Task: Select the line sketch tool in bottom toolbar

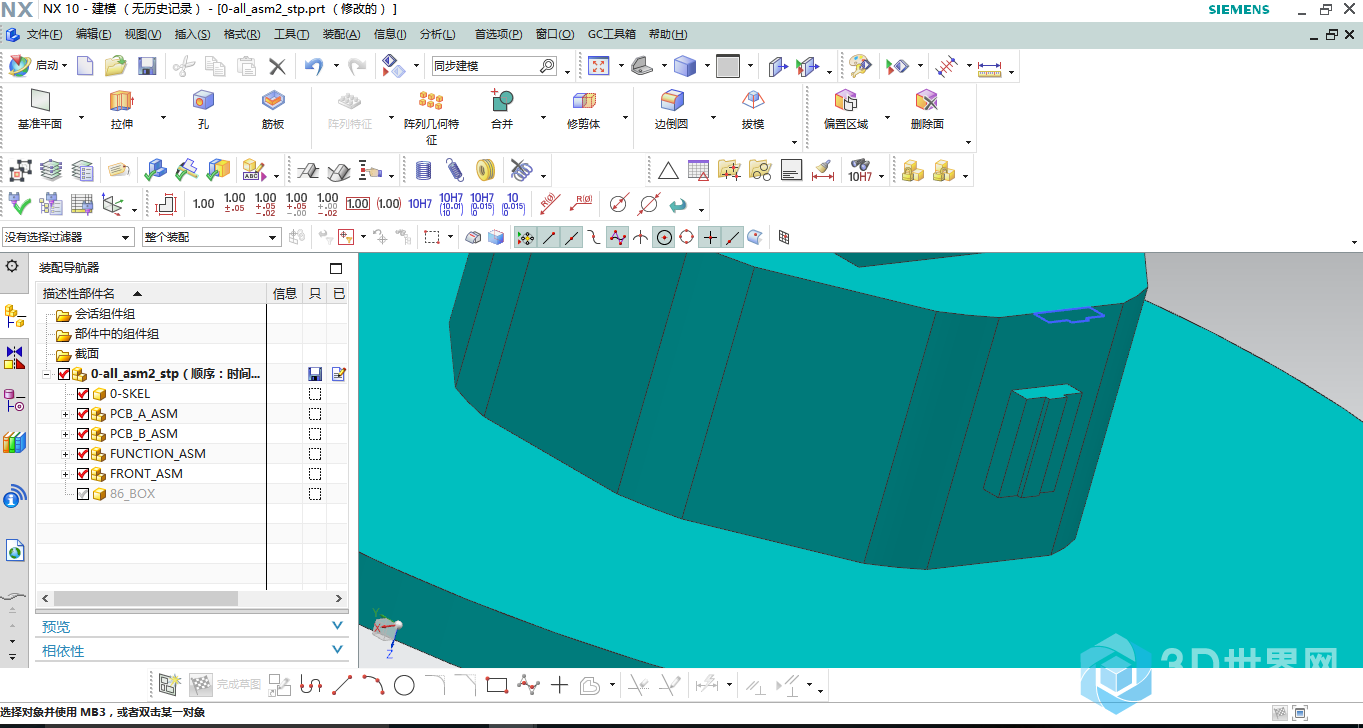Action: (342, 685)
